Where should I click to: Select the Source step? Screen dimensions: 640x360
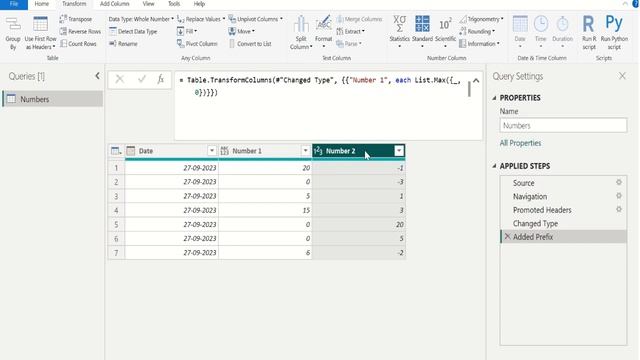(x=563, y=183)
